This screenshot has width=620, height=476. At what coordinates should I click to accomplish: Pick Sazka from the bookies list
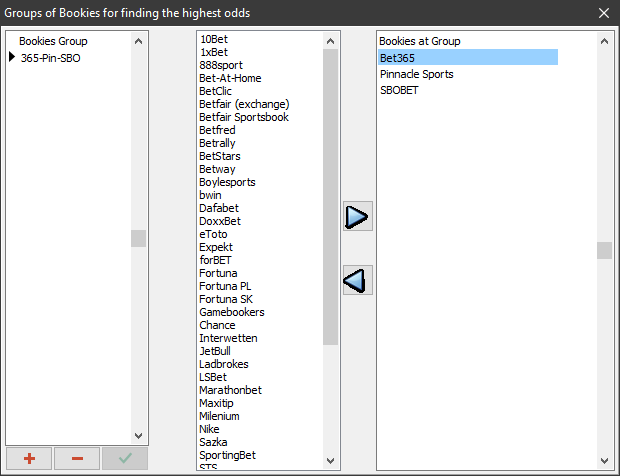pyautogui.click(x=213, y=442)
